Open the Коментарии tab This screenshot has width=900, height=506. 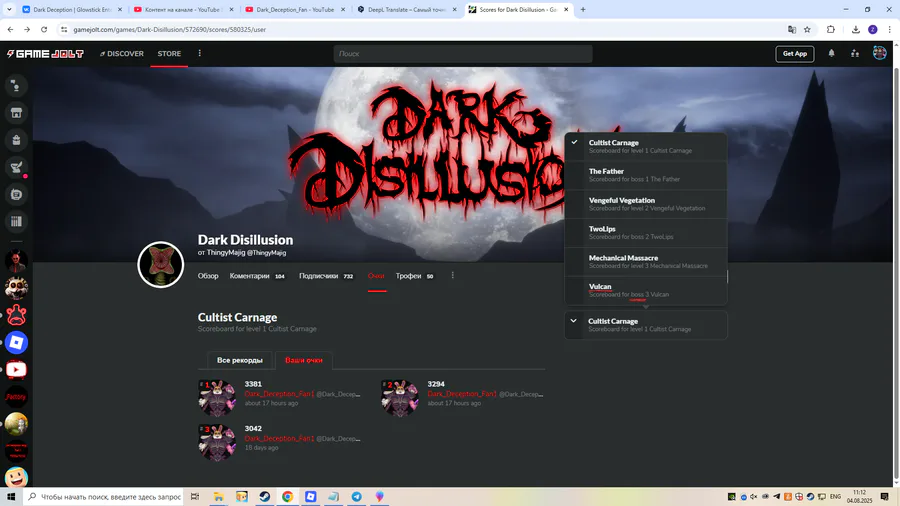point(257,276)
